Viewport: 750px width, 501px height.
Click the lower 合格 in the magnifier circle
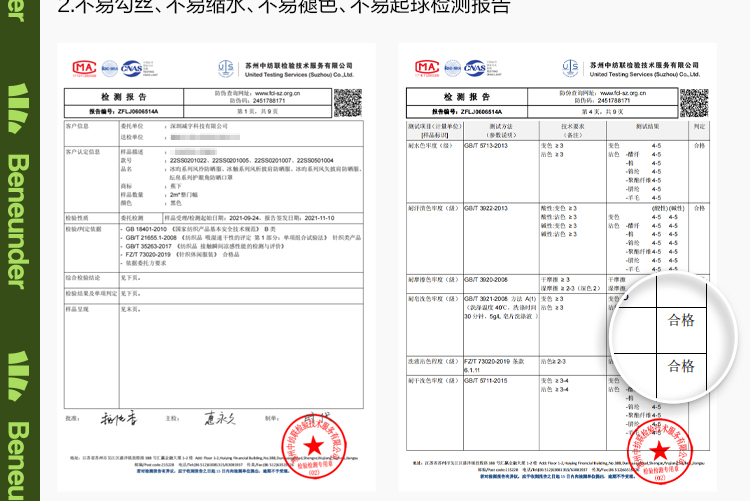681,366
